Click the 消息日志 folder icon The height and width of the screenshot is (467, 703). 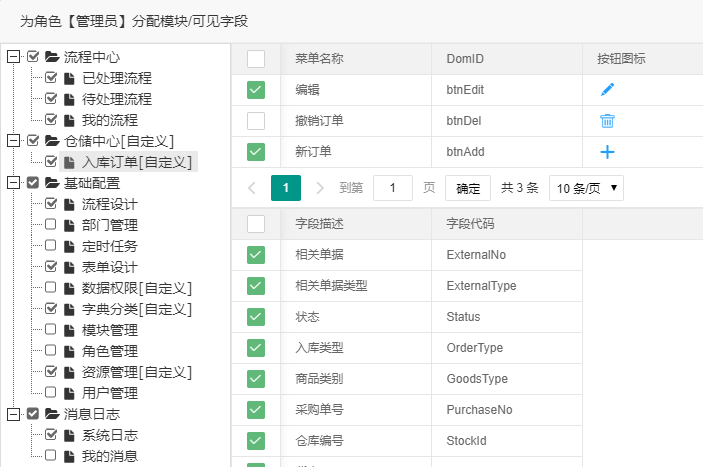pos(52,414)
